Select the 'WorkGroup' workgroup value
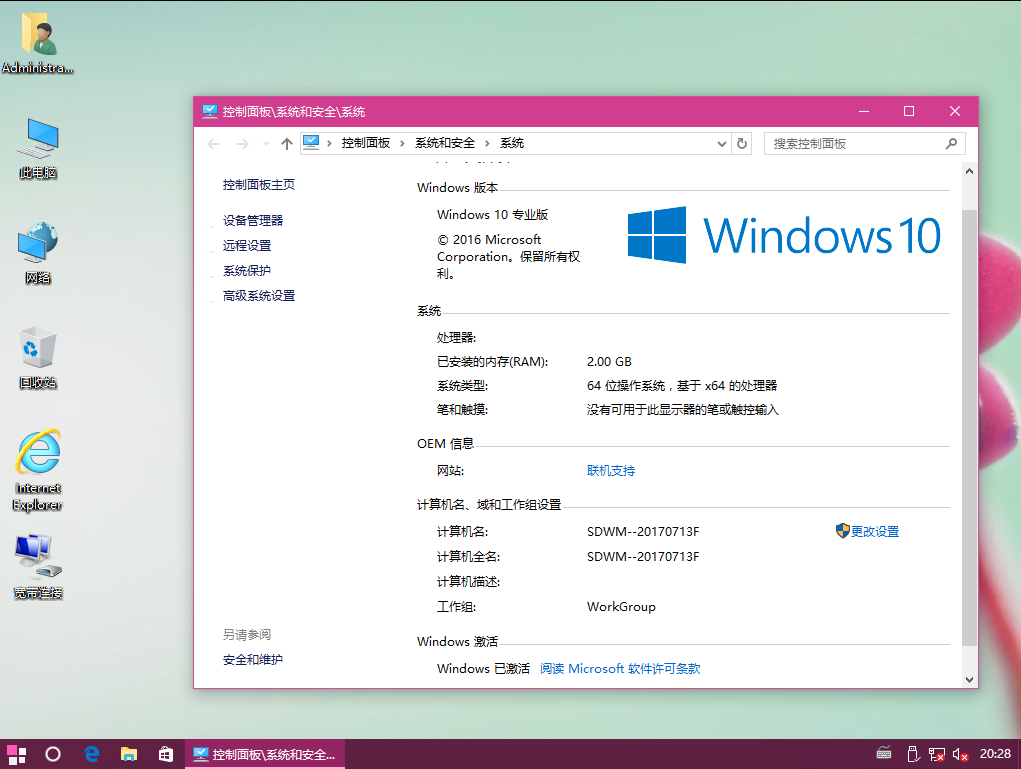This screenshot has height=769, width=1021. coord(621,607)
